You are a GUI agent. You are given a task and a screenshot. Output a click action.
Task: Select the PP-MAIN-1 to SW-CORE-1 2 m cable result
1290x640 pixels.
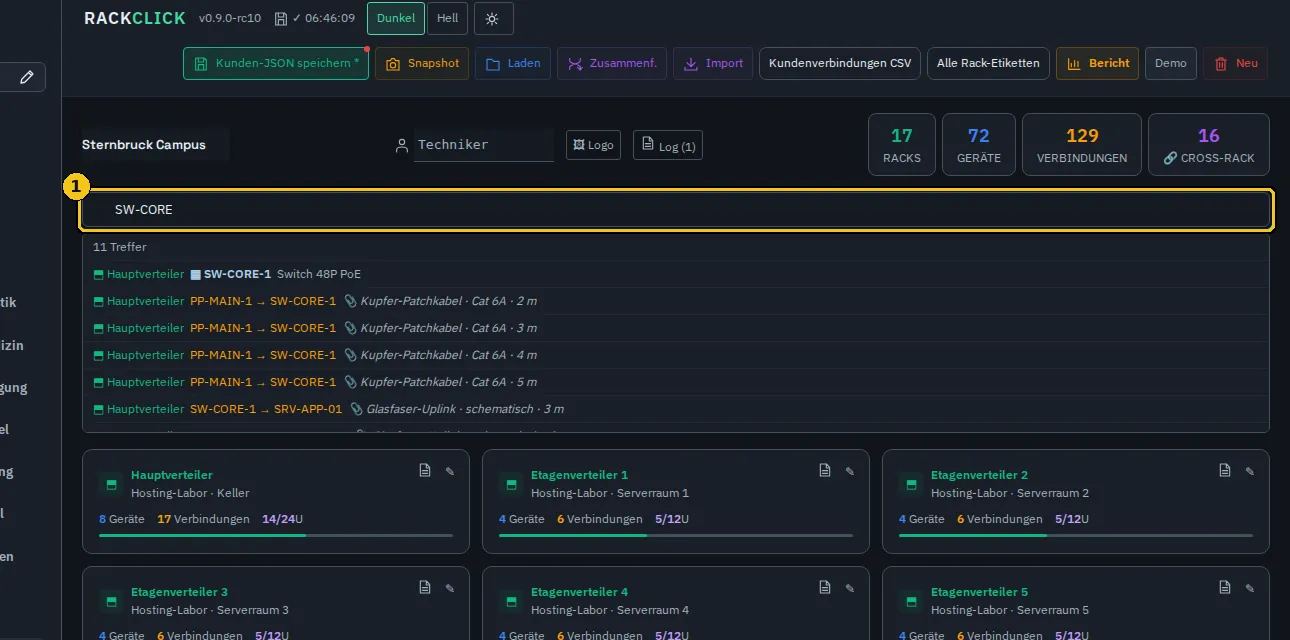coord(676,301)
